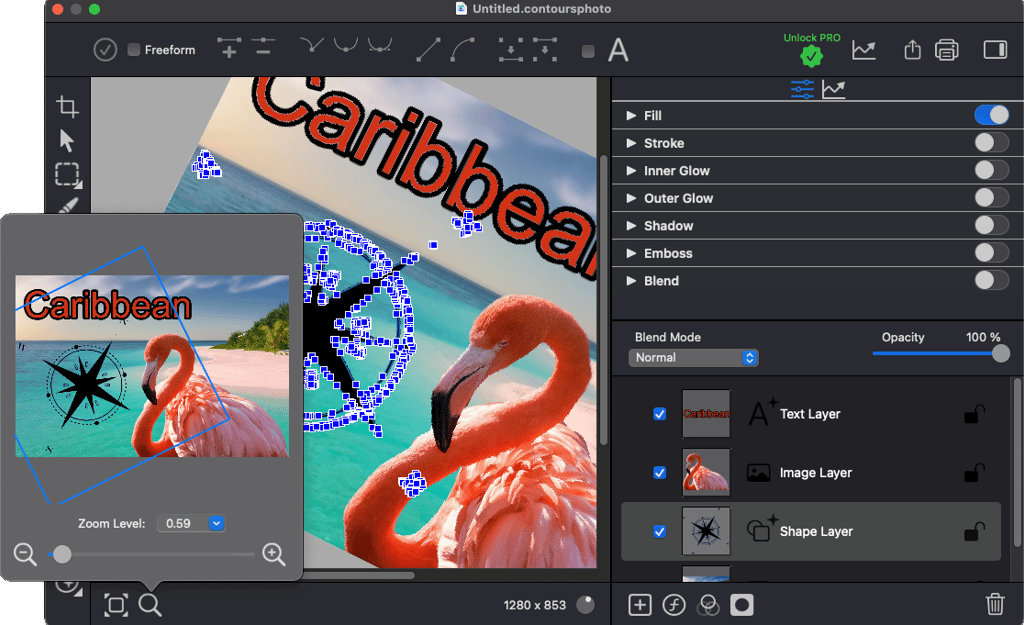Click the layer effects f icon
Screen dimensions: 1024x625
673,605
